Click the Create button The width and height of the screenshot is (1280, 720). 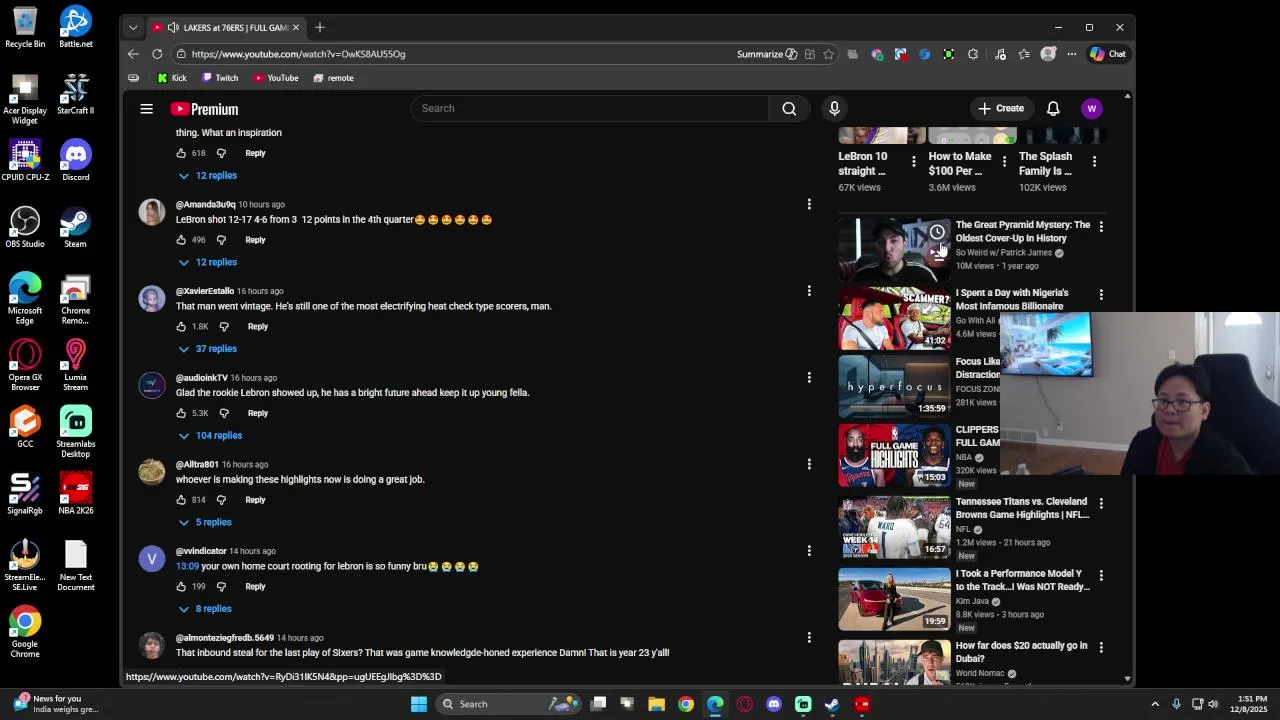1001,108
